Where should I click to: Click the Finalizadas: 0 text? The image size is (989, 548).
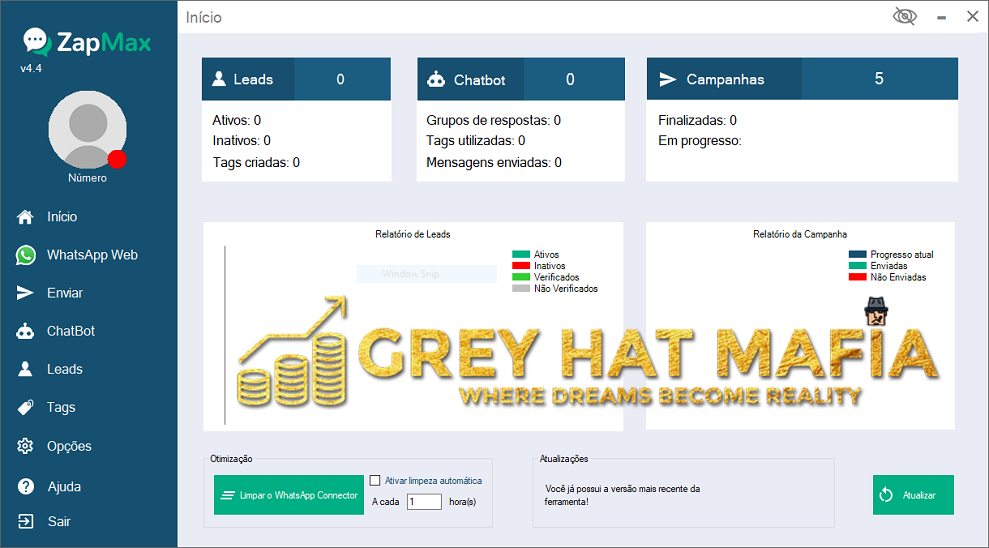point(698,120)
